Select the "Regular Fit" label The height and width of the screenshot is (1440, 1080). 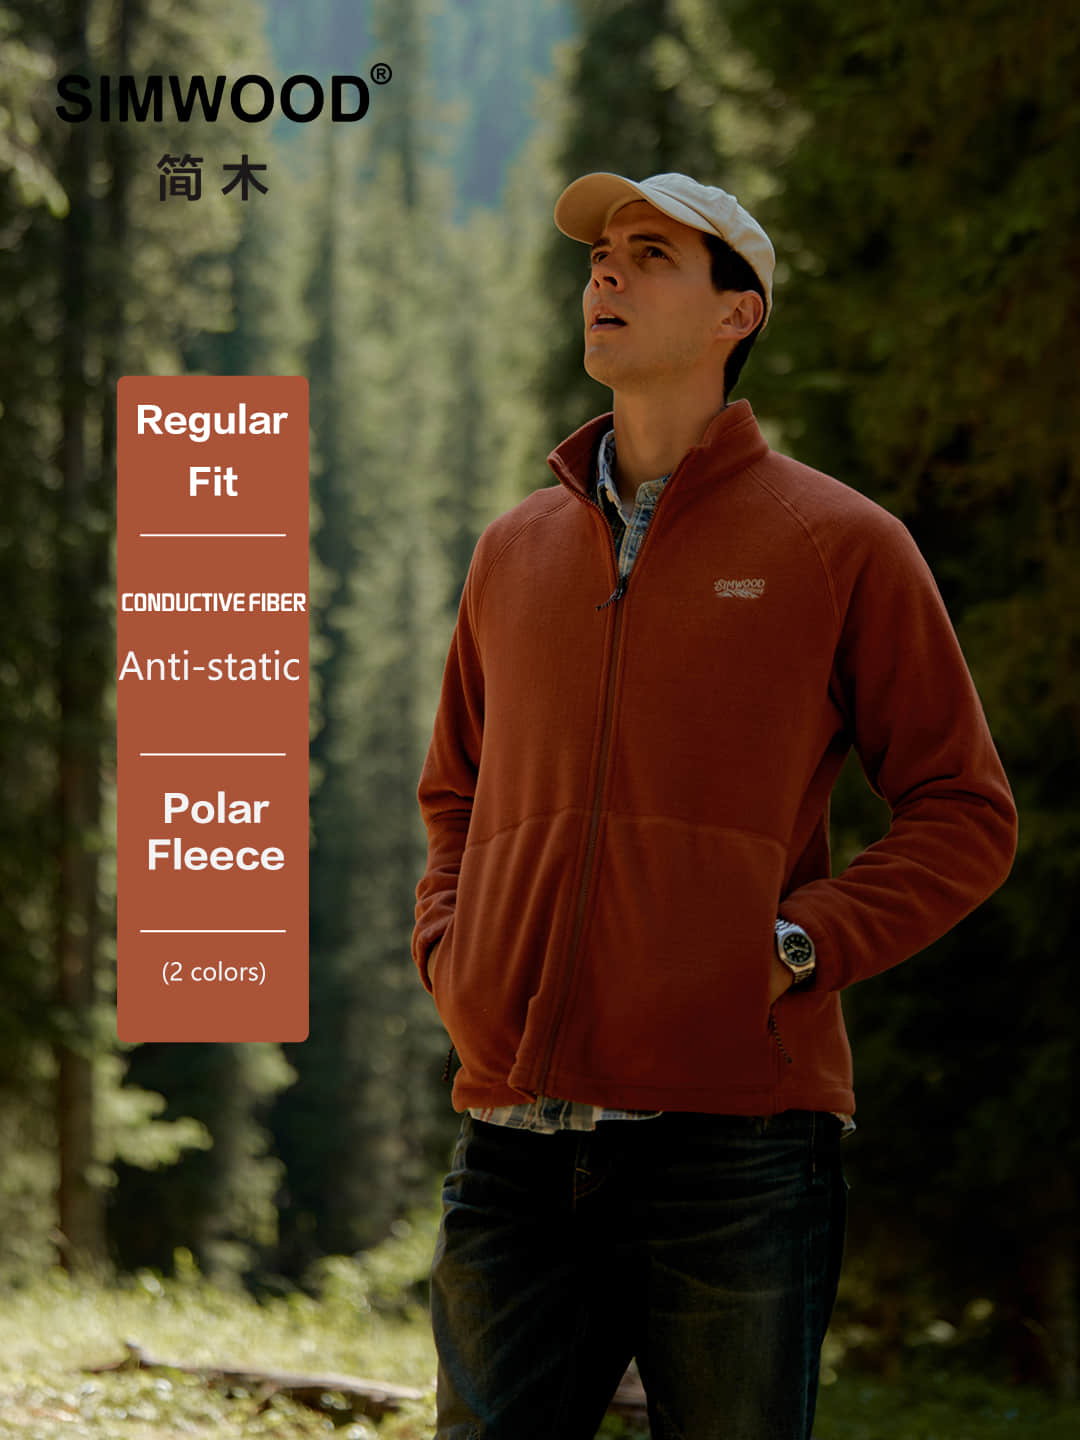click(x=212, y=450)
